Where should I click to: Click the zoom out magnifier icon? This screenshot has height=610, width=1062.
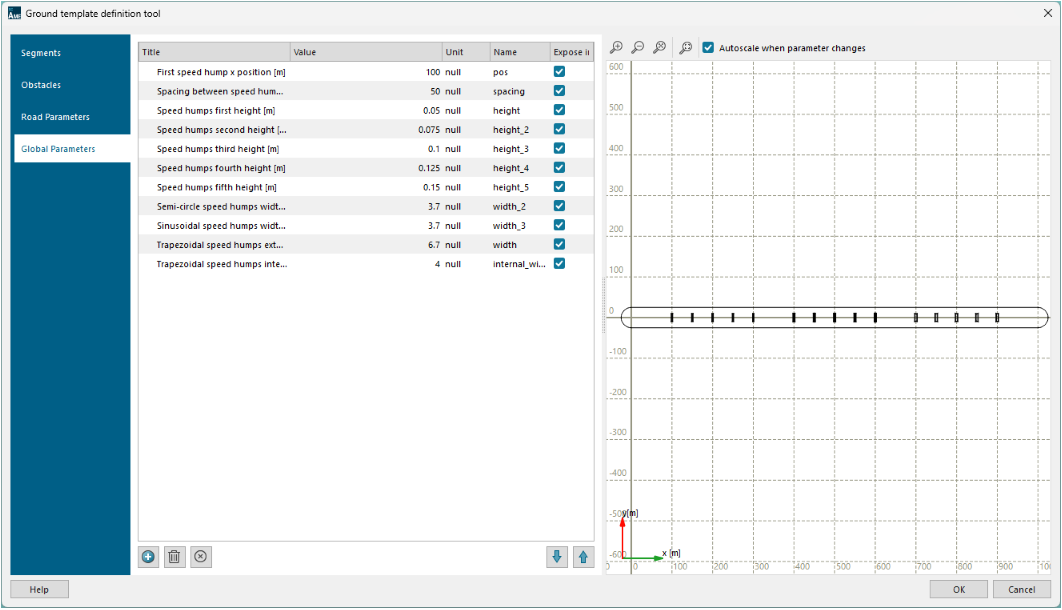coord(638,48)
